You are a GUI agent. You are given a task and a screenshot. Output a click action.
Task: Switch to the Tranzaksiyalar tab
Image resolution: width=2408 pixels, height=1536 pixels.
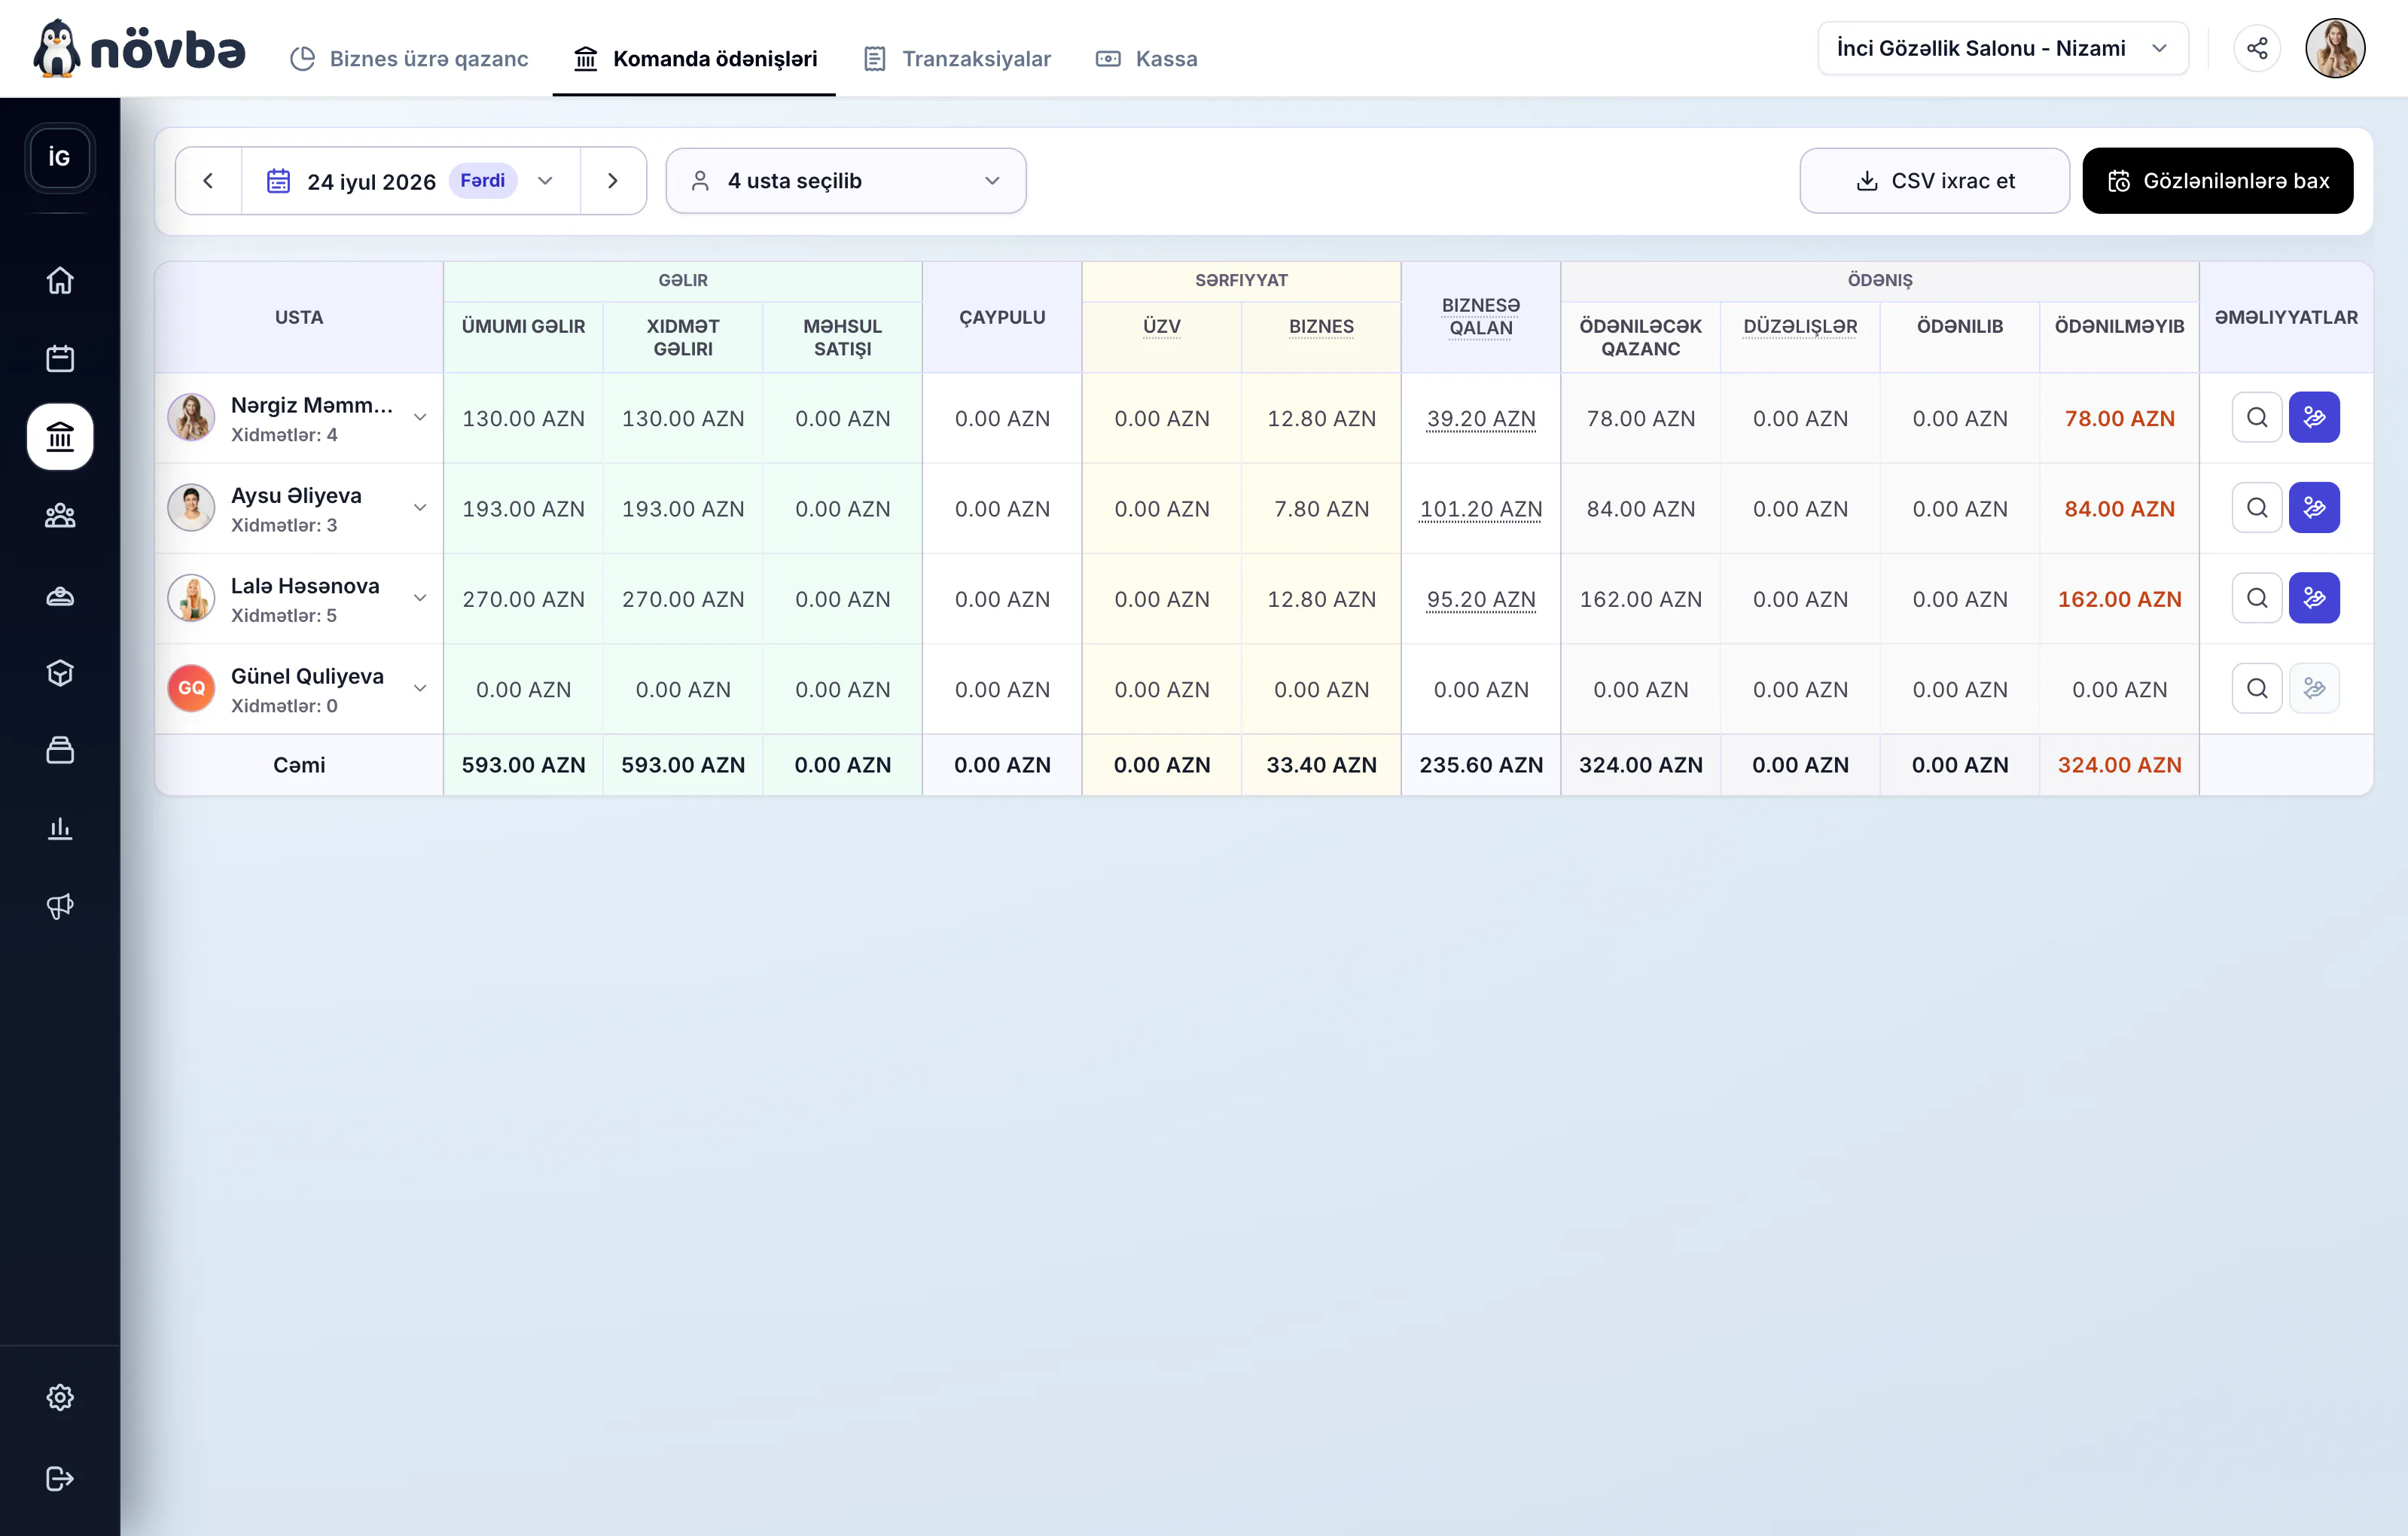pyautogui.click(x=957, y=59)
